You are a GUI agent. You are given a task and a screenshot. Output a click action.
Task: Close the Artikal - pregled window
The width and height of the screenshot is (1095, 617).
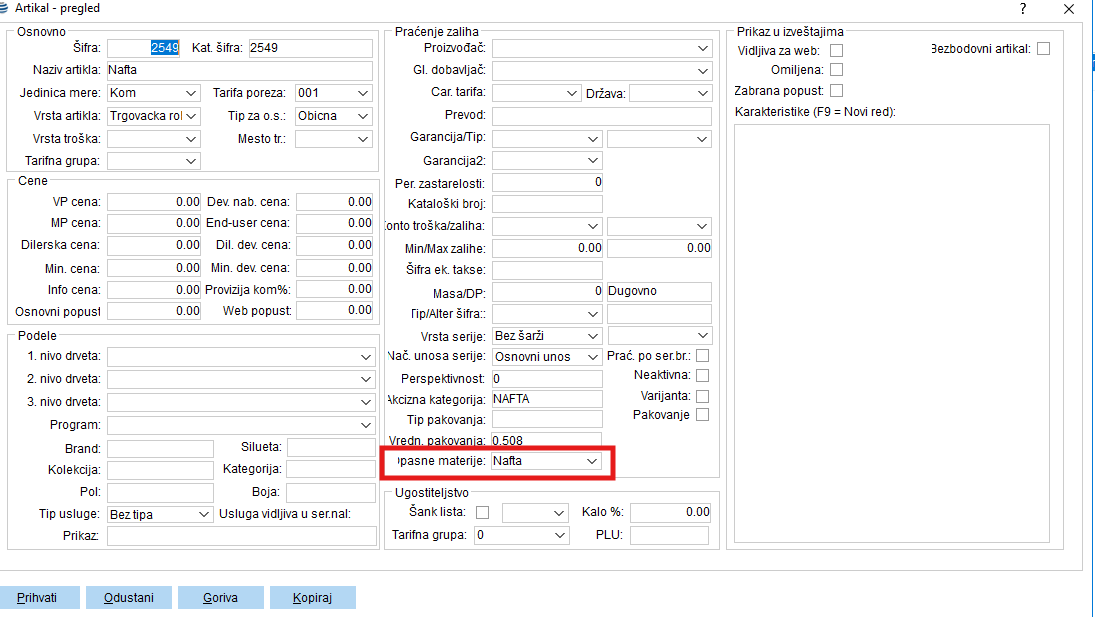tap(1069, 9)
